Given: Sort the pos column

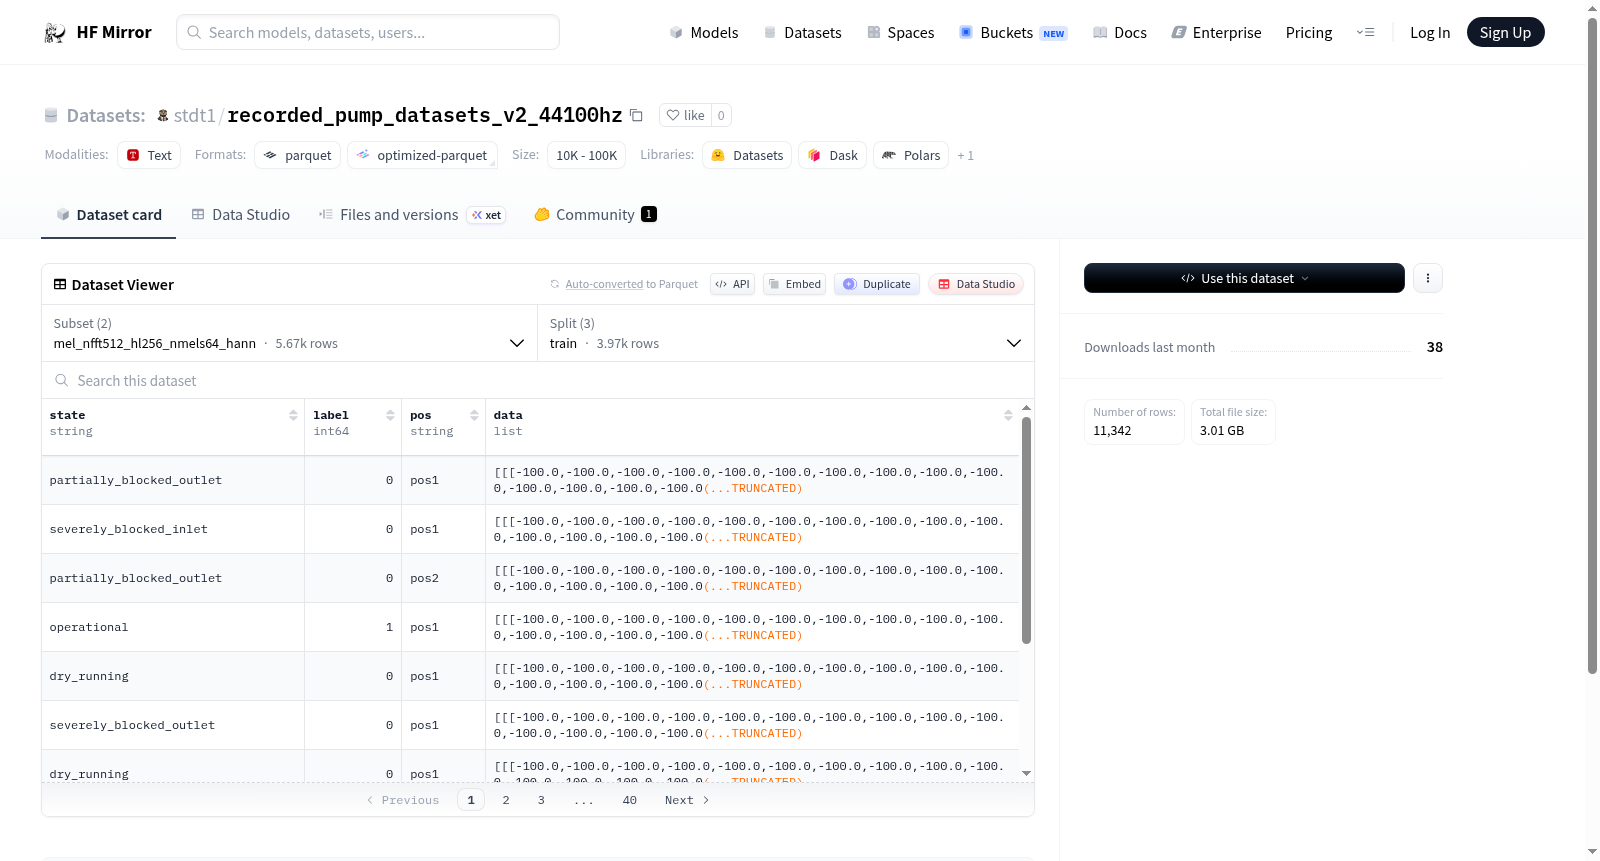Looking at the screenshot, I should (474, 415).
